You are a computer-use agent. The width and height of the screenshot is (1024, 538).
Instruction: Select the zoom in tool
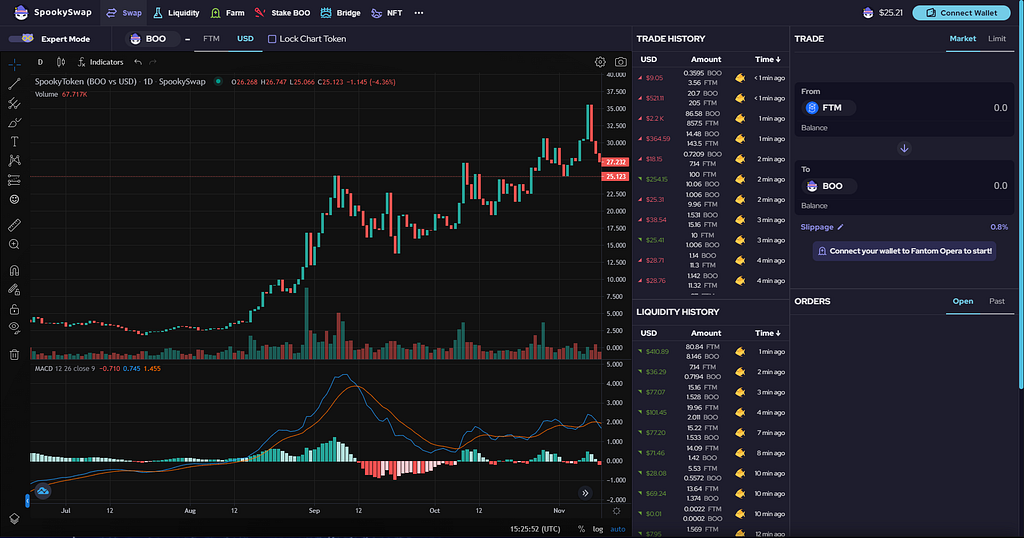click(14, 244)
